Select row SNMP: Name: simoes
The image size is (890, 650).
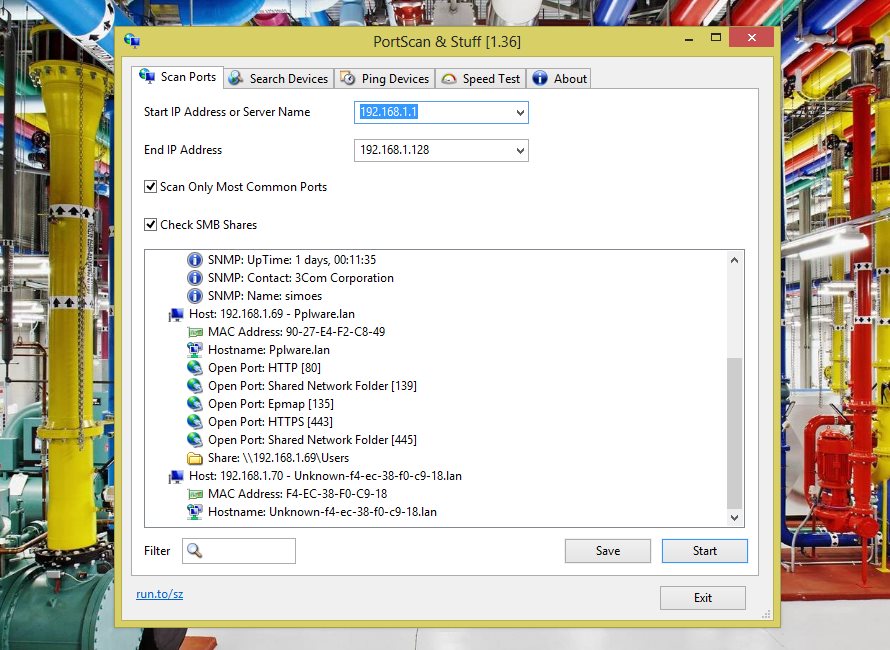click(265, 296)
